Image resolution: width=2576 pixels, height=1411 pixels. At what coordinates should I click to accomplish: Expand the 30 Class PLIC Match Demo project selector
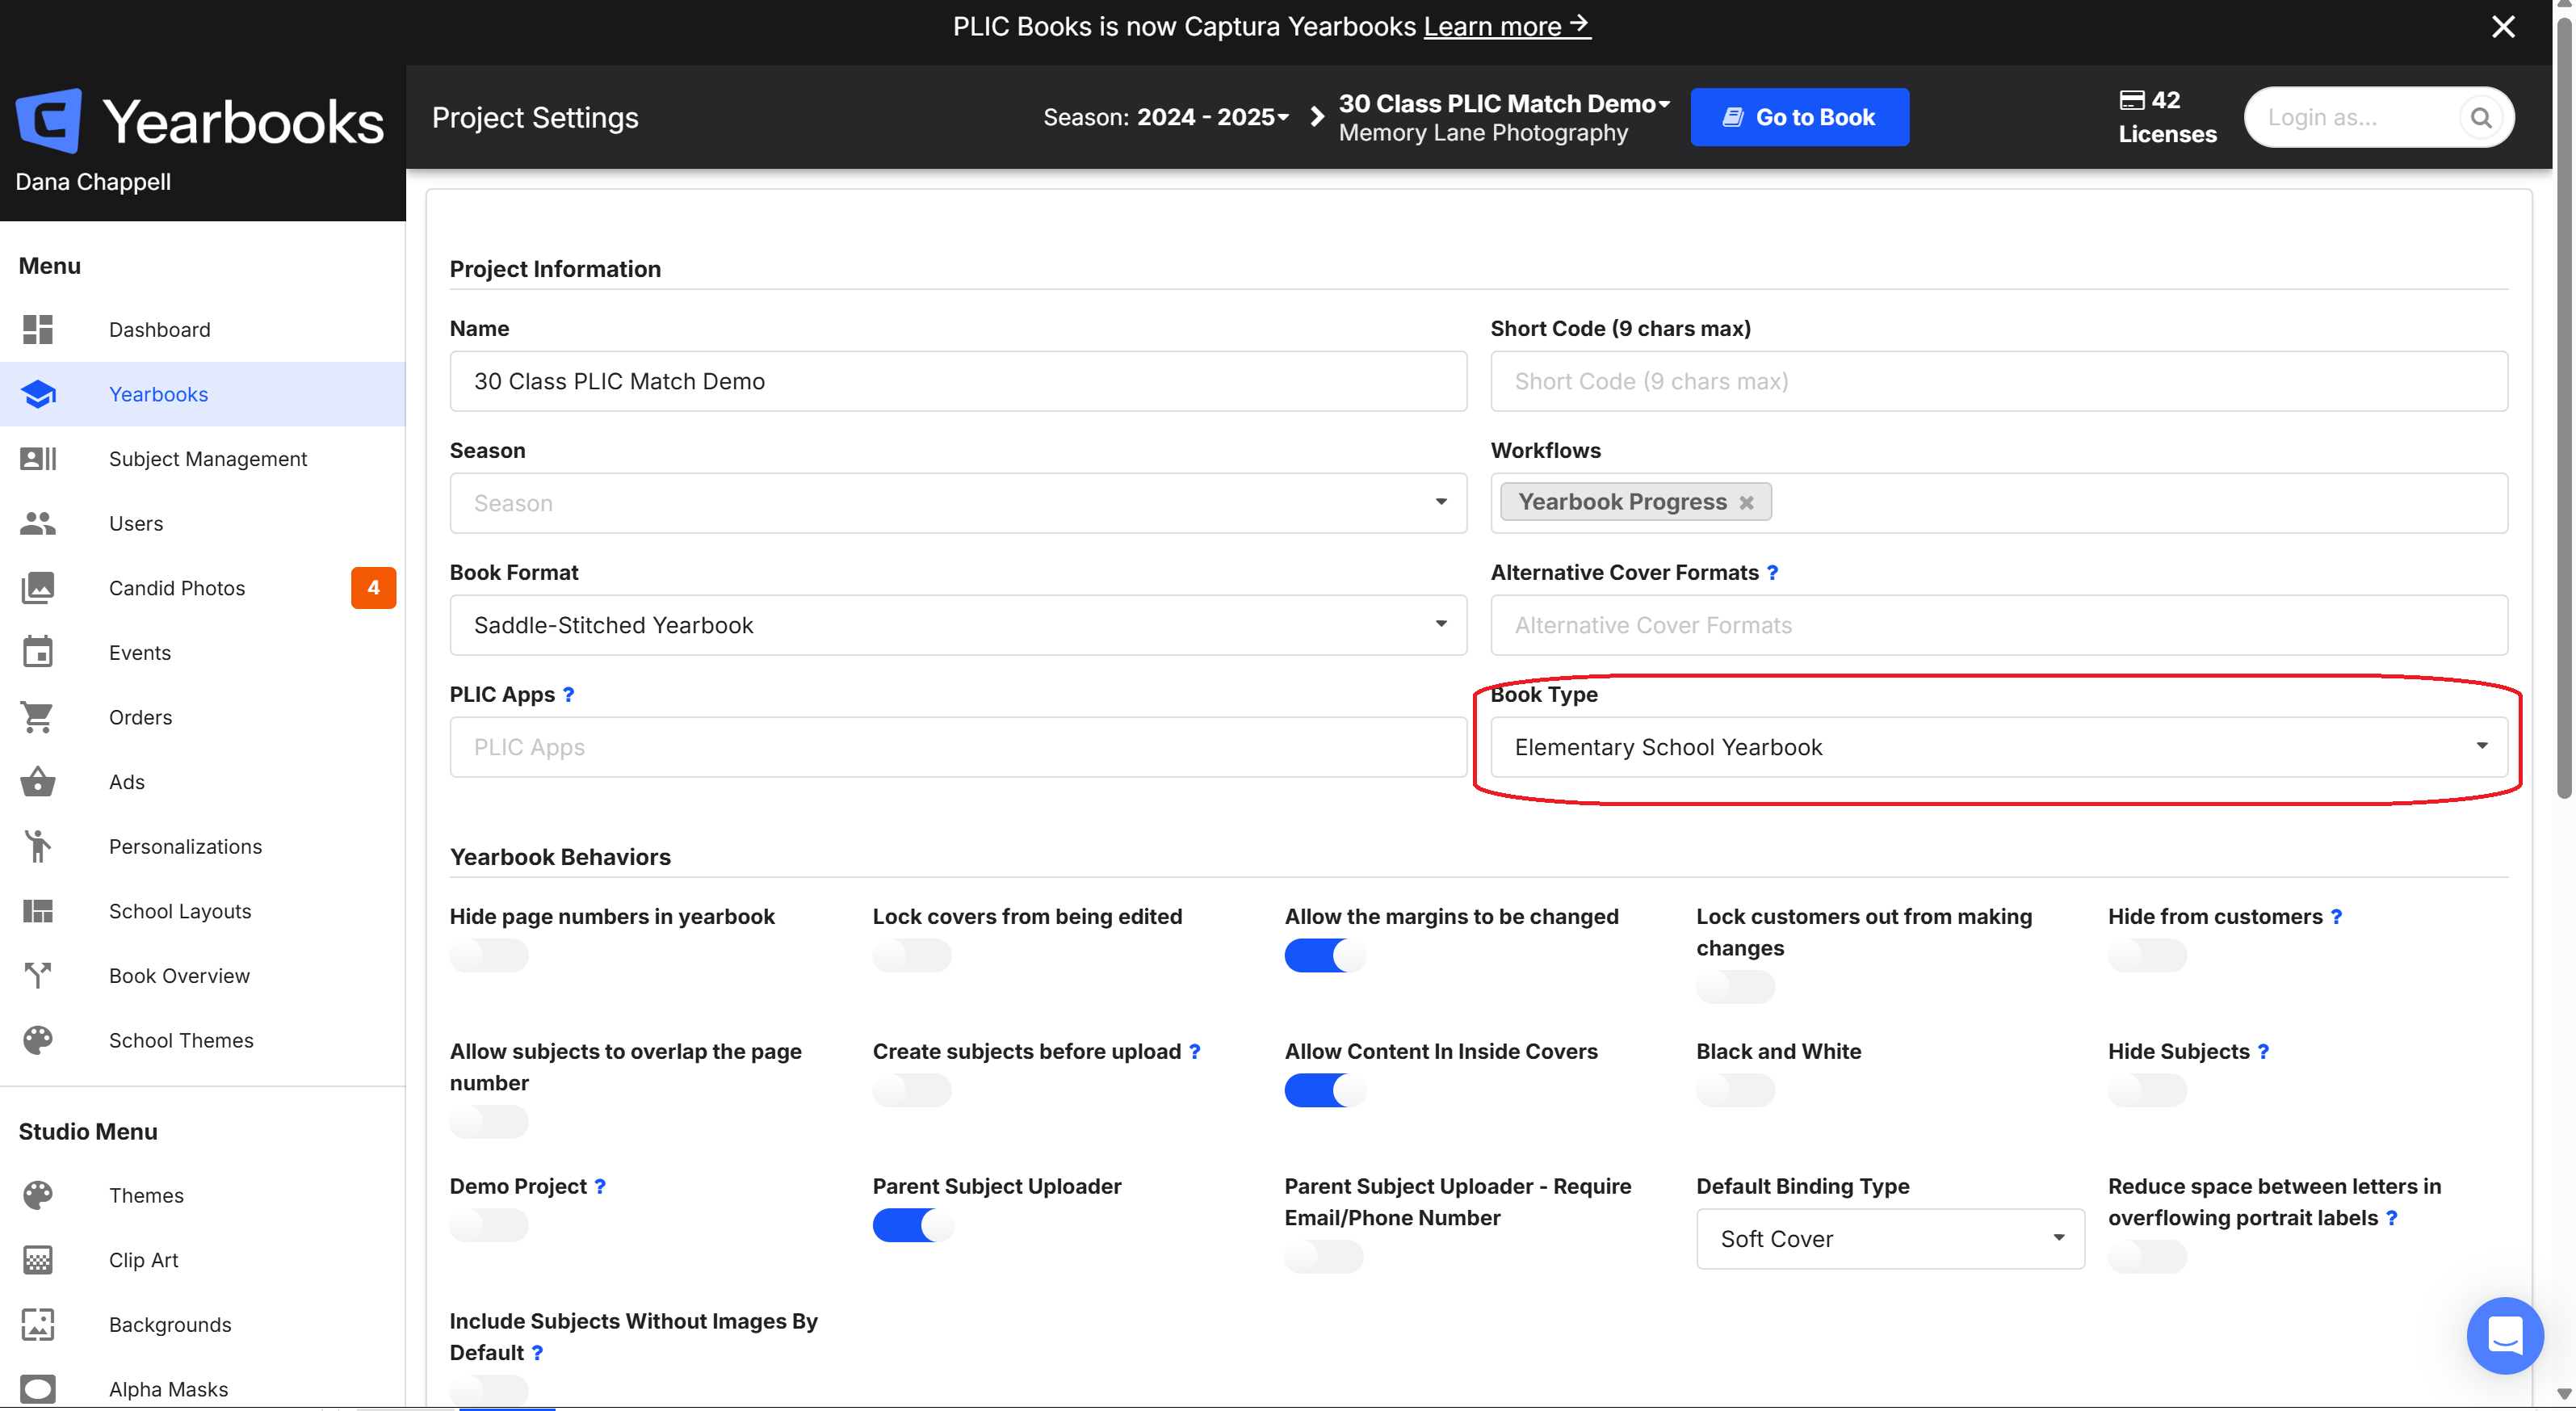click(x=1504, y=103)
